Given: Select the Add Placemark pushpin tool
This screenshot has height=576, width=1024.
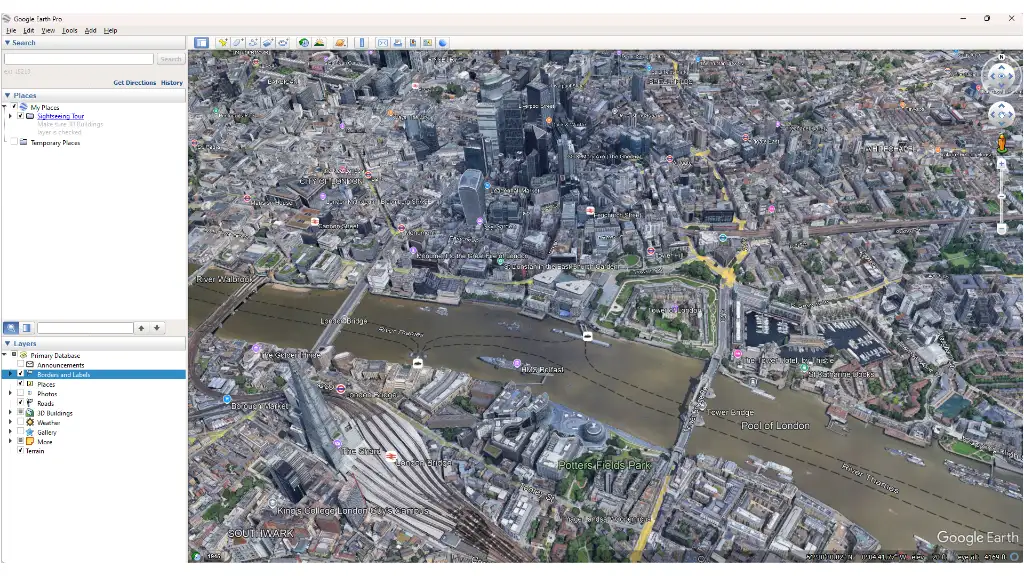Looking at the screenshot, I should 223,42.
